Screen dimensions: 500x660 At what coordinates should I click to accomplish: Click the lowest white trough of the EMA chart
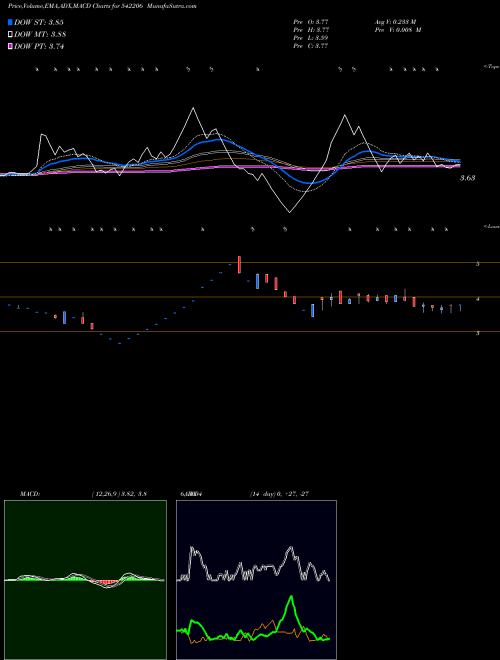point(290,212)
